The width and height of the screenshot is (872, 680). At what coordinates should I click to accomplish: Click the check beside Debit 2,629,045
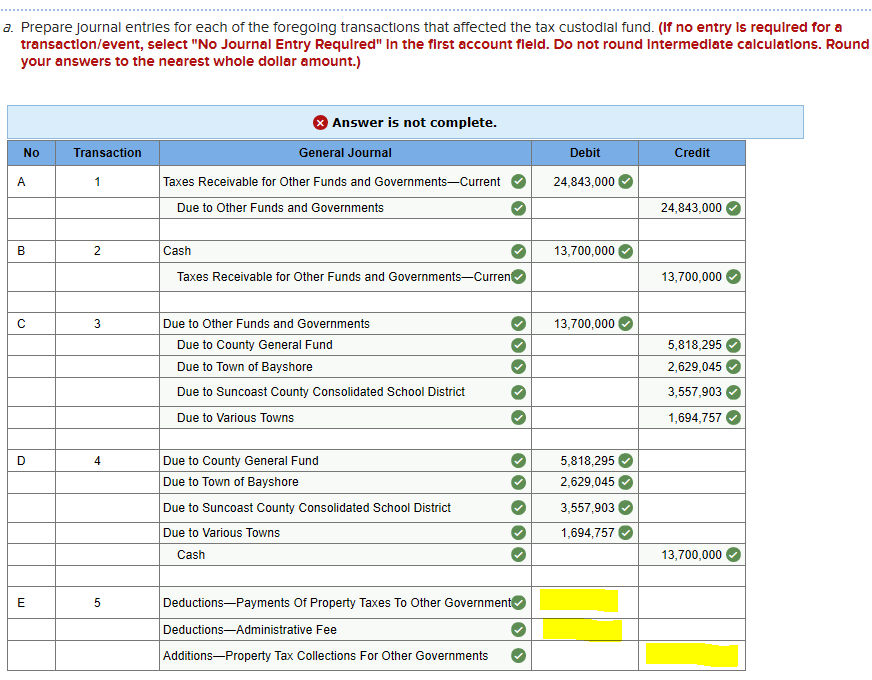(x=626, y=482)
